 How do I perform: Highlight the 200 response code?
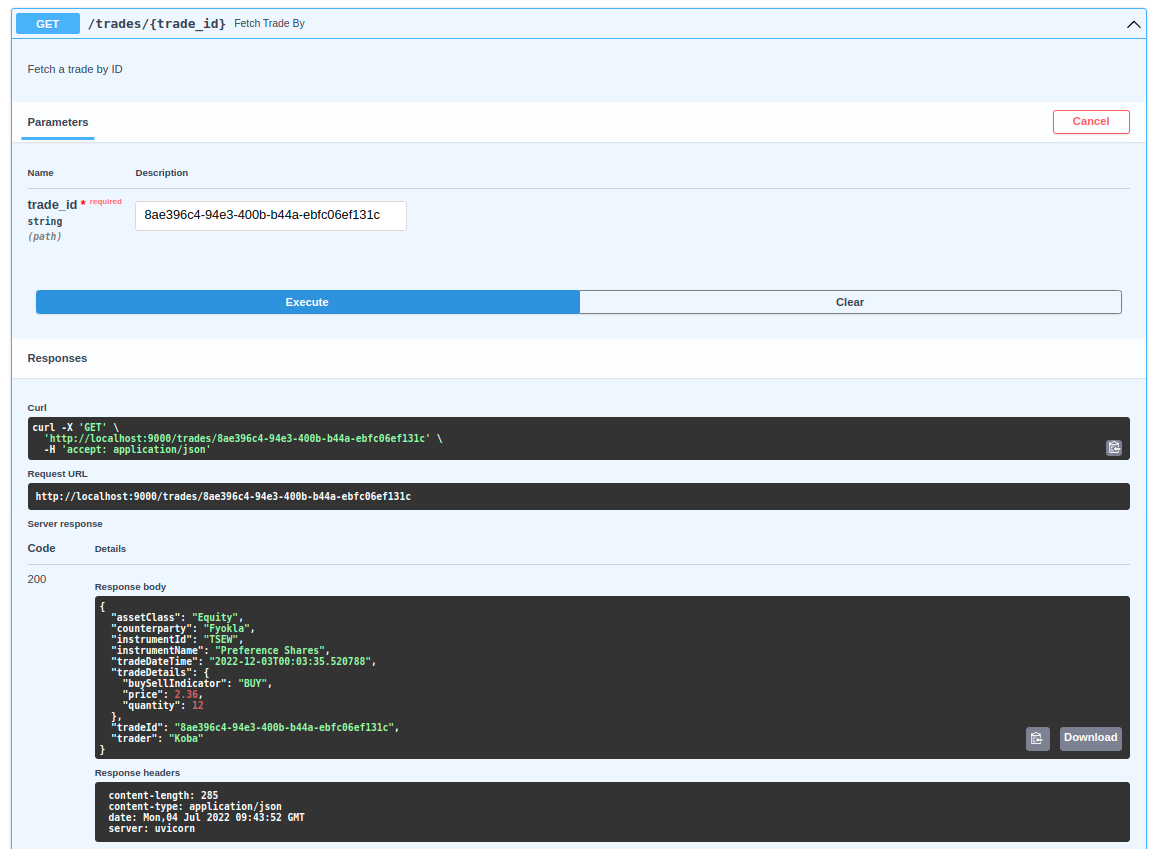36,579
